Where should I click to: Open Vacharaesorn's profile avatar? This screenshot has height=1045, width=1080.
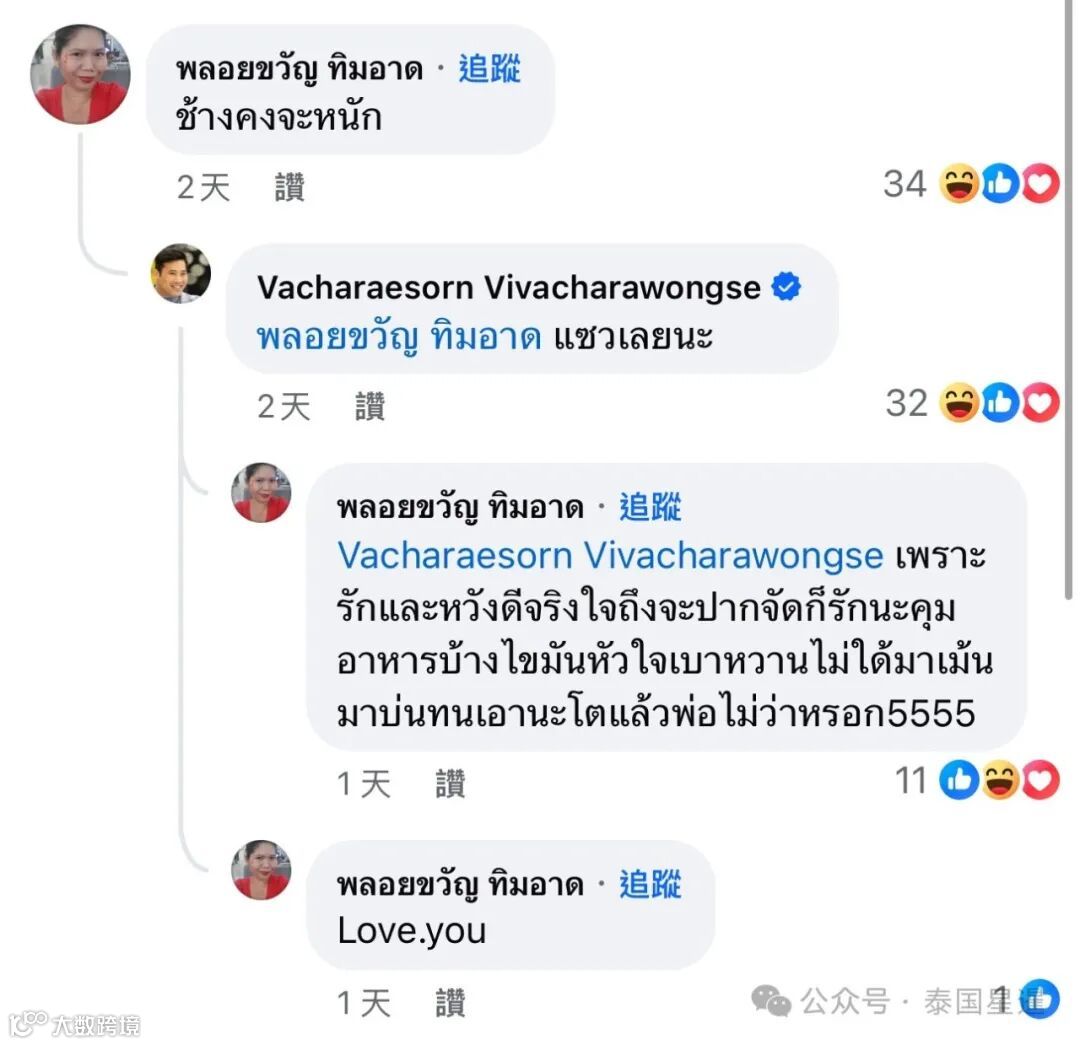[x=181, y=273]
